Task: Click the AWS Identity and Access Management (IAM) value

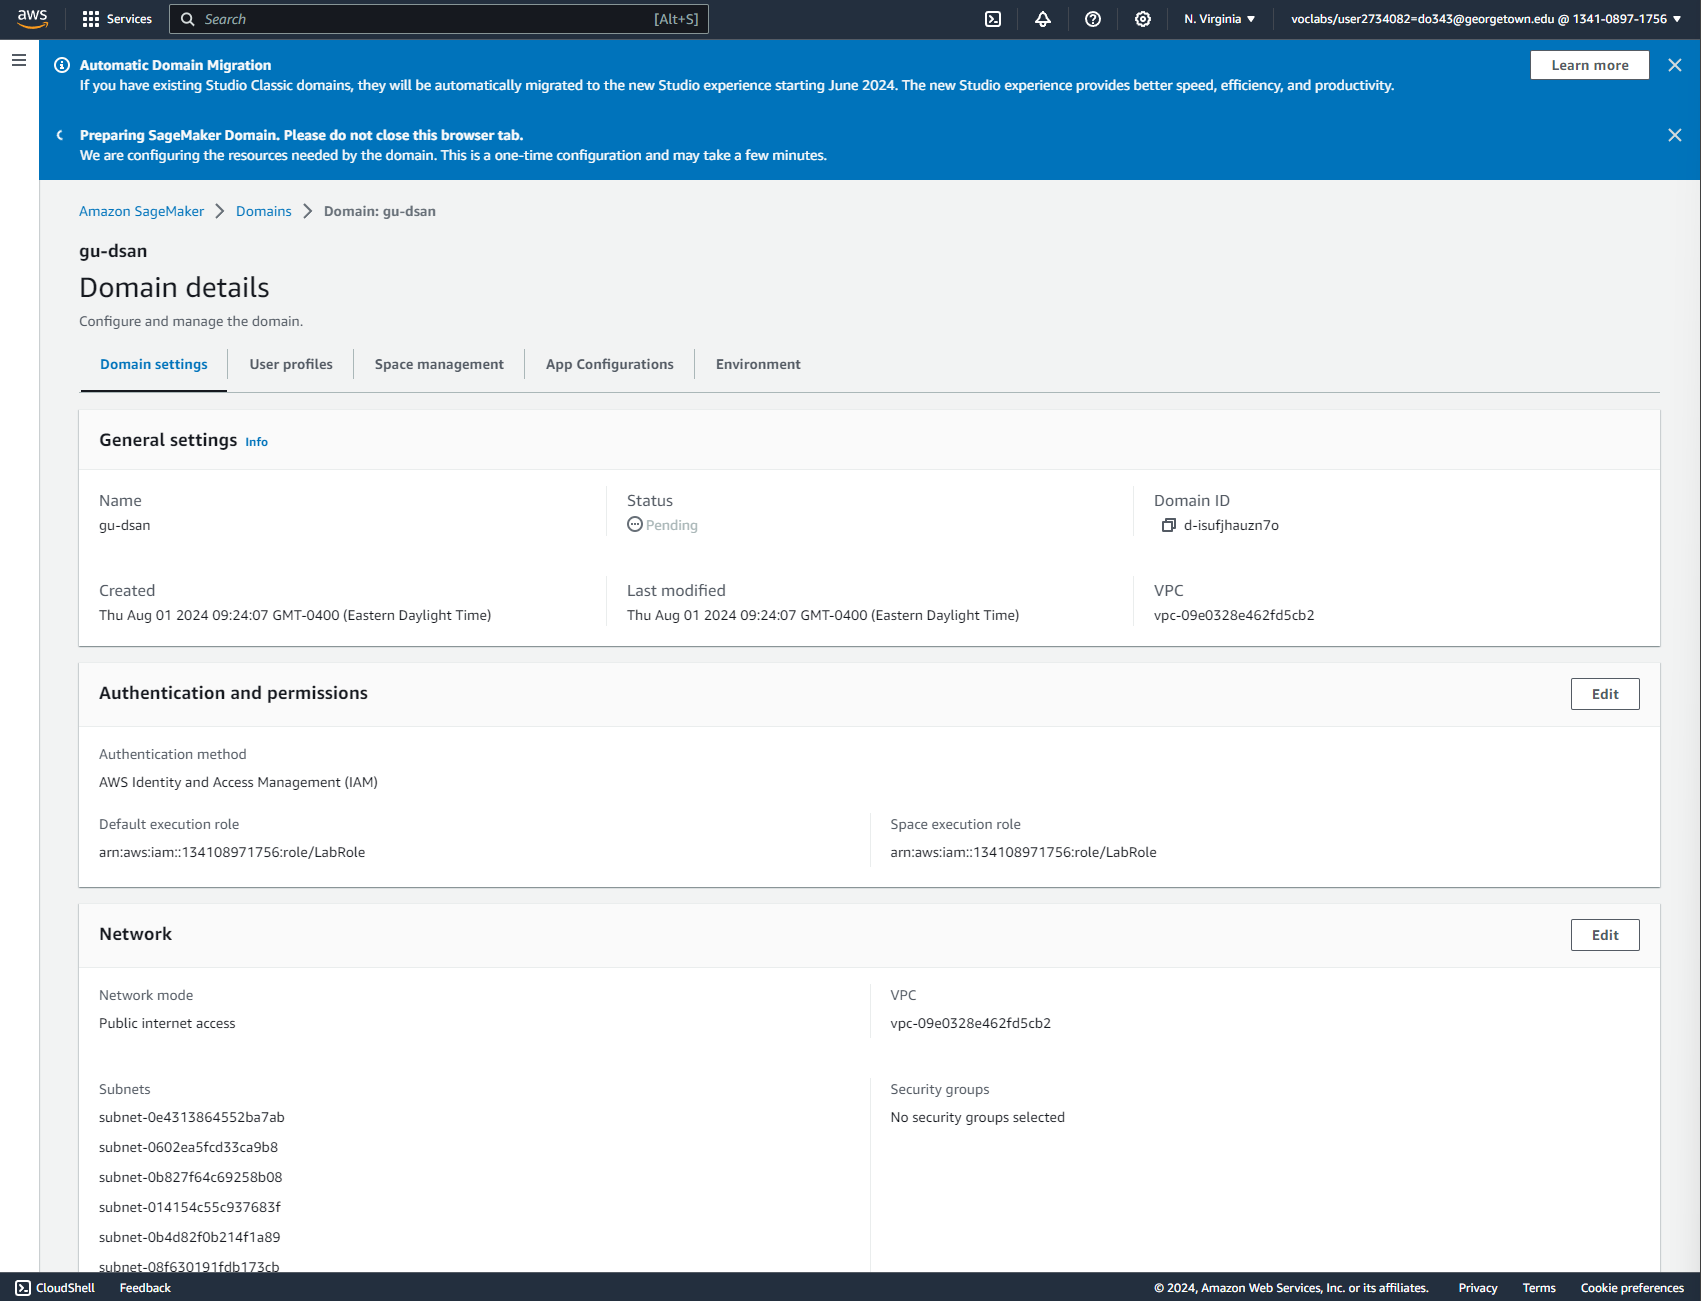Action: (x=238, y=782)
